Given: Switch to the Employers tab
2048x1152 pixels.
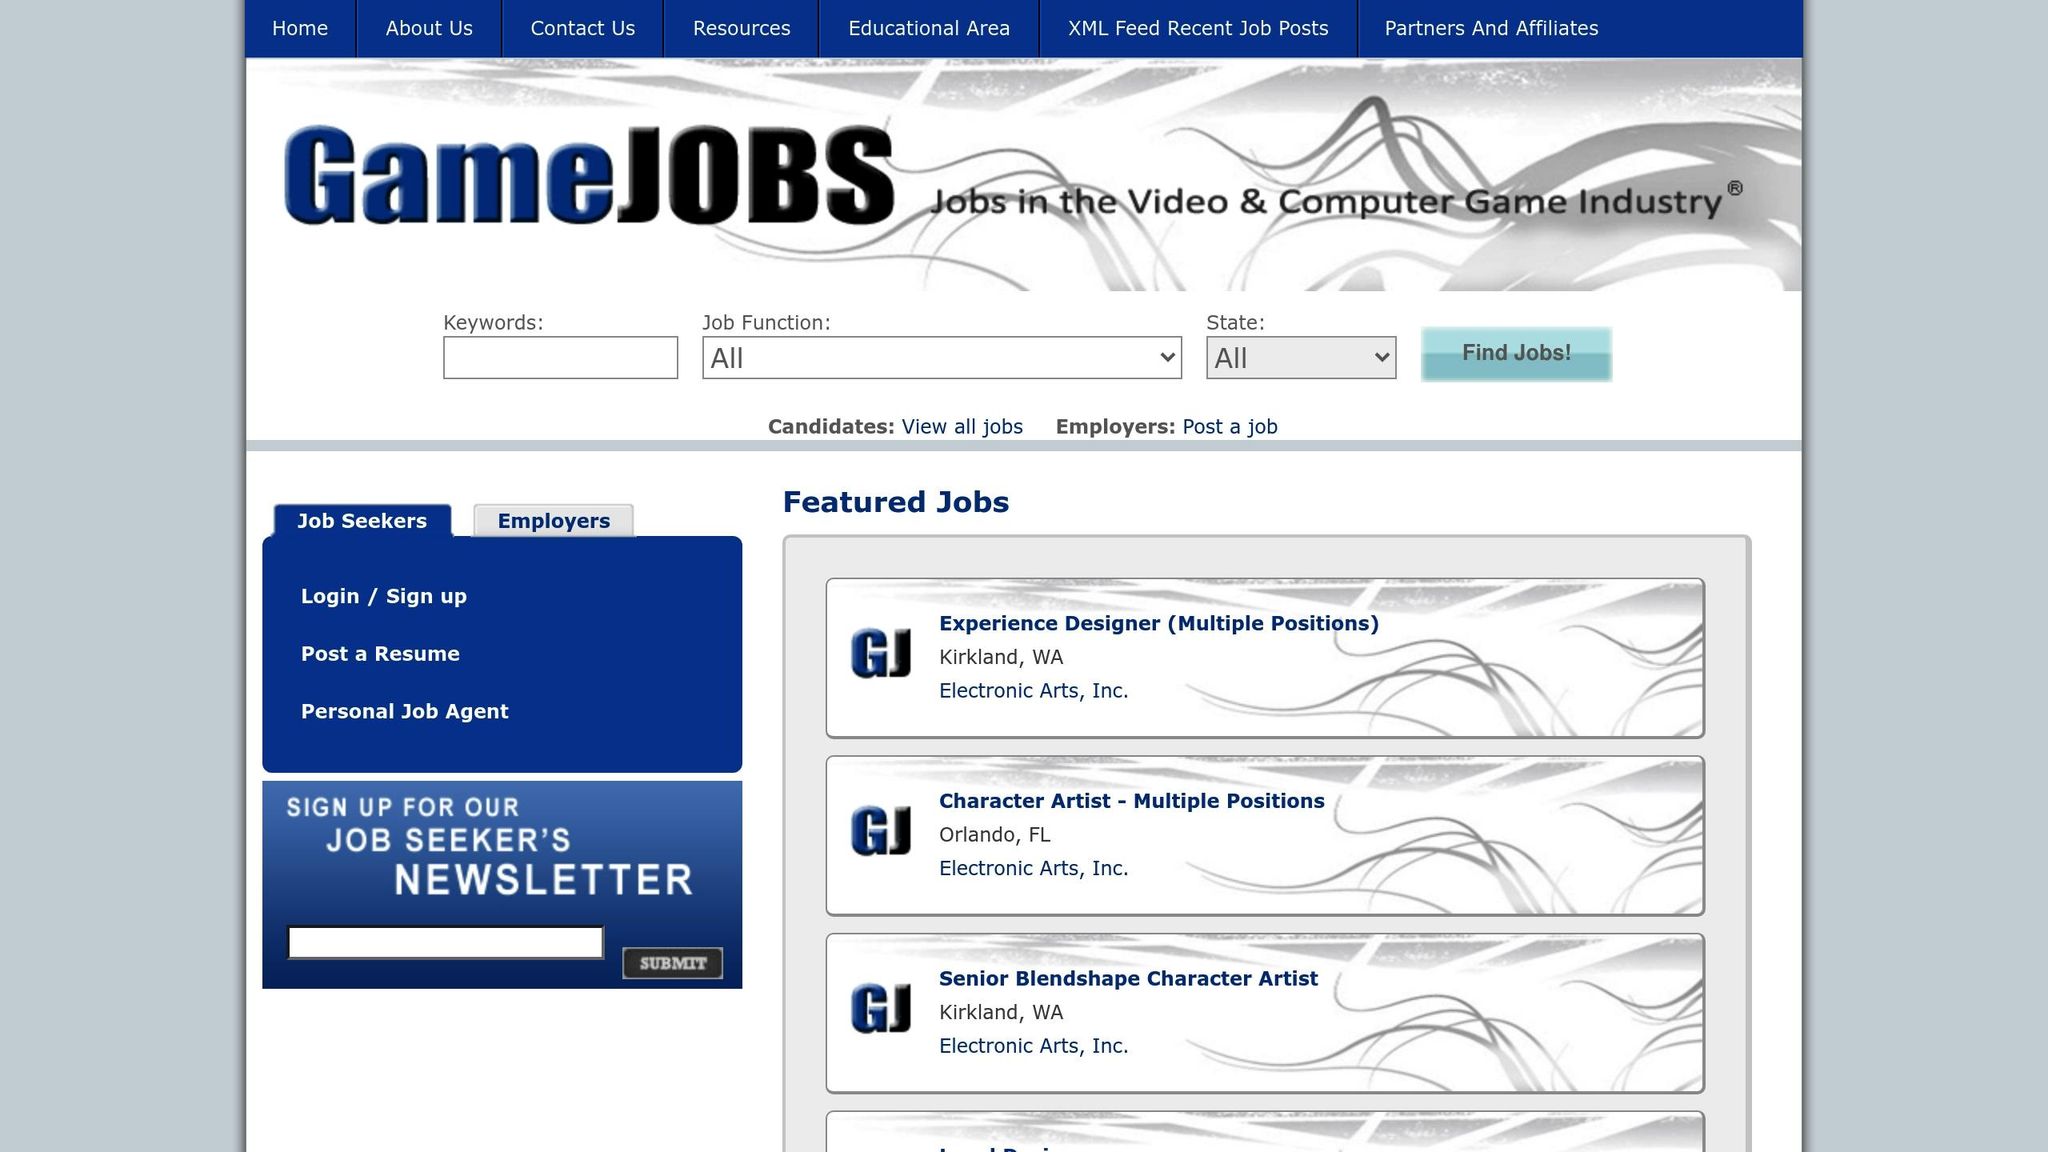Looking at the screenshot, I should [x=553, y=521].
